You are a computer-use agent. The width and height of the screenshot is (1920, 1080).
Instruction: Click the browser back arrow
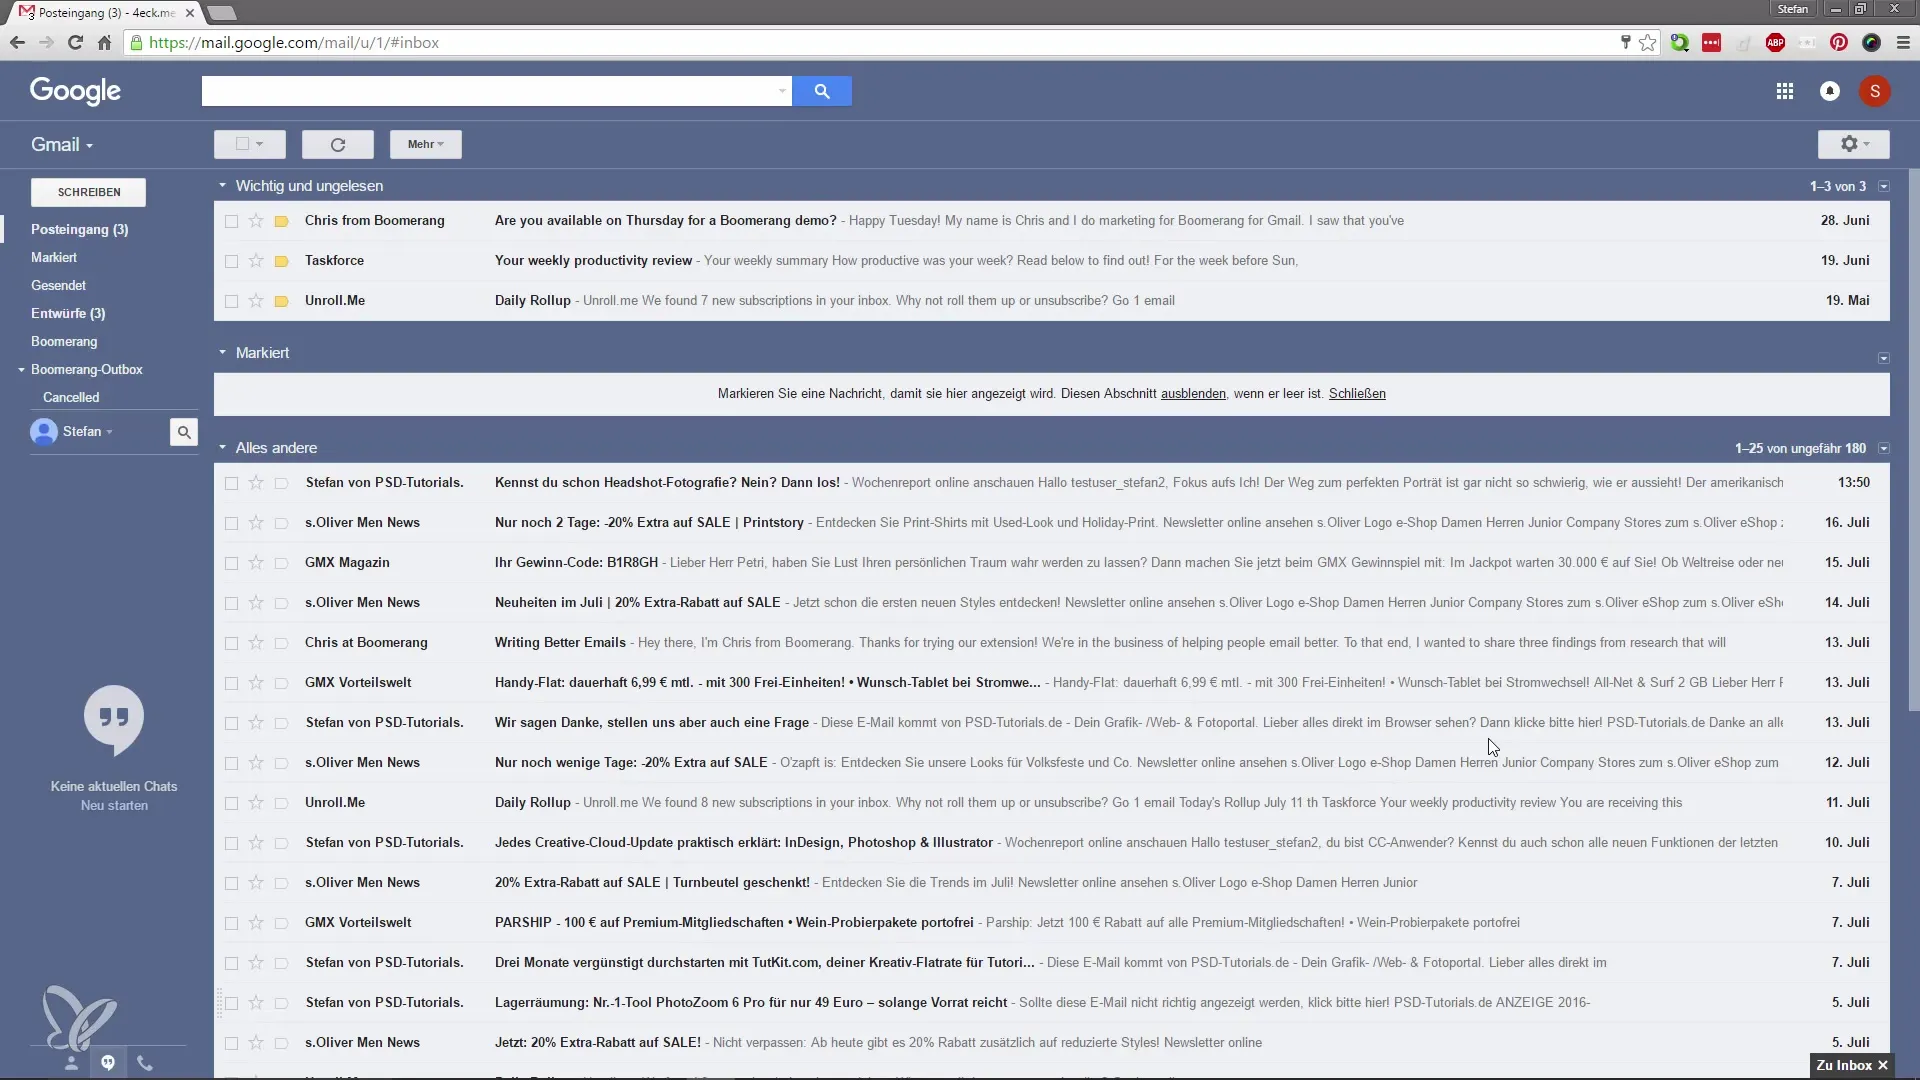tap(17, 43)
